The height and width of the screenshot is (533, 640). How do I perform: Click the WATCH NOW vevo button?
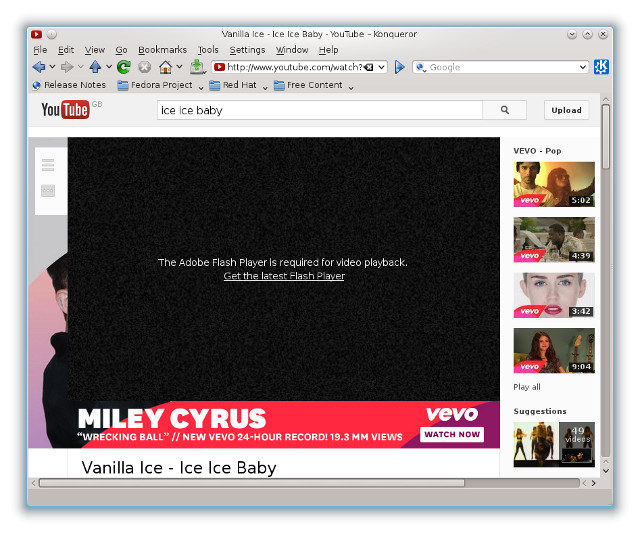pyautogui.click(x=452, y=435)
